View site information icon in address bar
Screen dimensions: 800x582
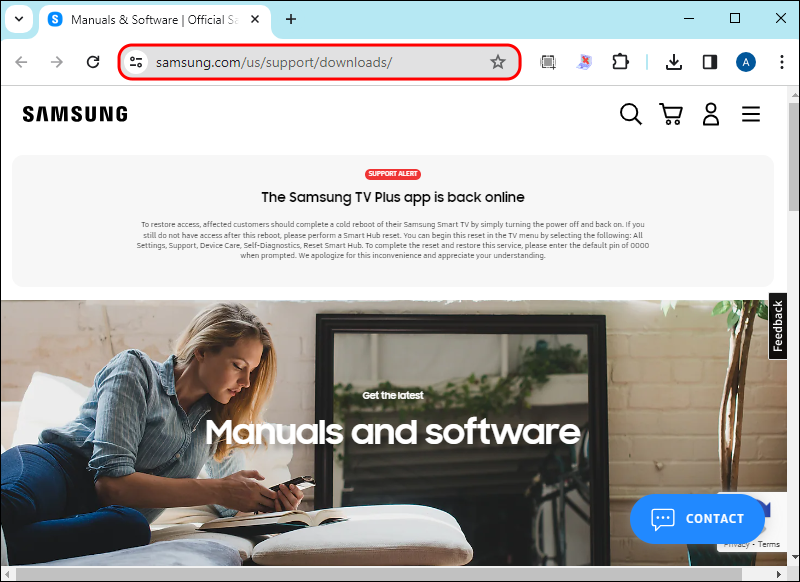(136, 62)
